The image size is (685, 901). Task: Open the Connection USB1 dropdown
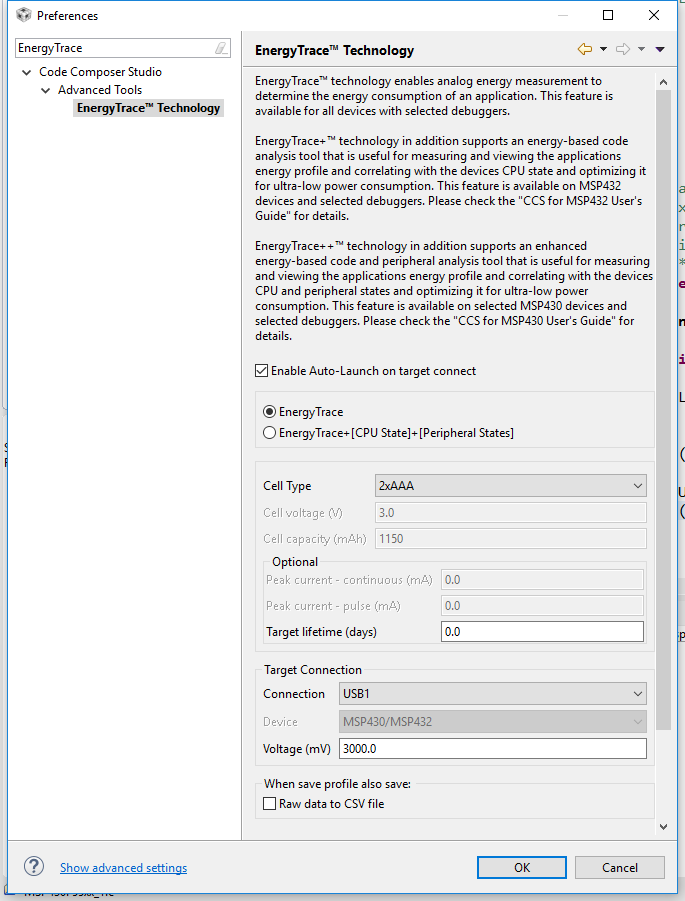tap(492, 694)
